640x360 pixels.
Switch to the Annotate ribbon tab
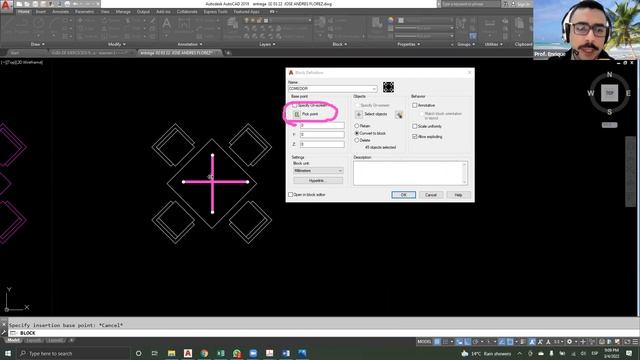tap(60, 12)
